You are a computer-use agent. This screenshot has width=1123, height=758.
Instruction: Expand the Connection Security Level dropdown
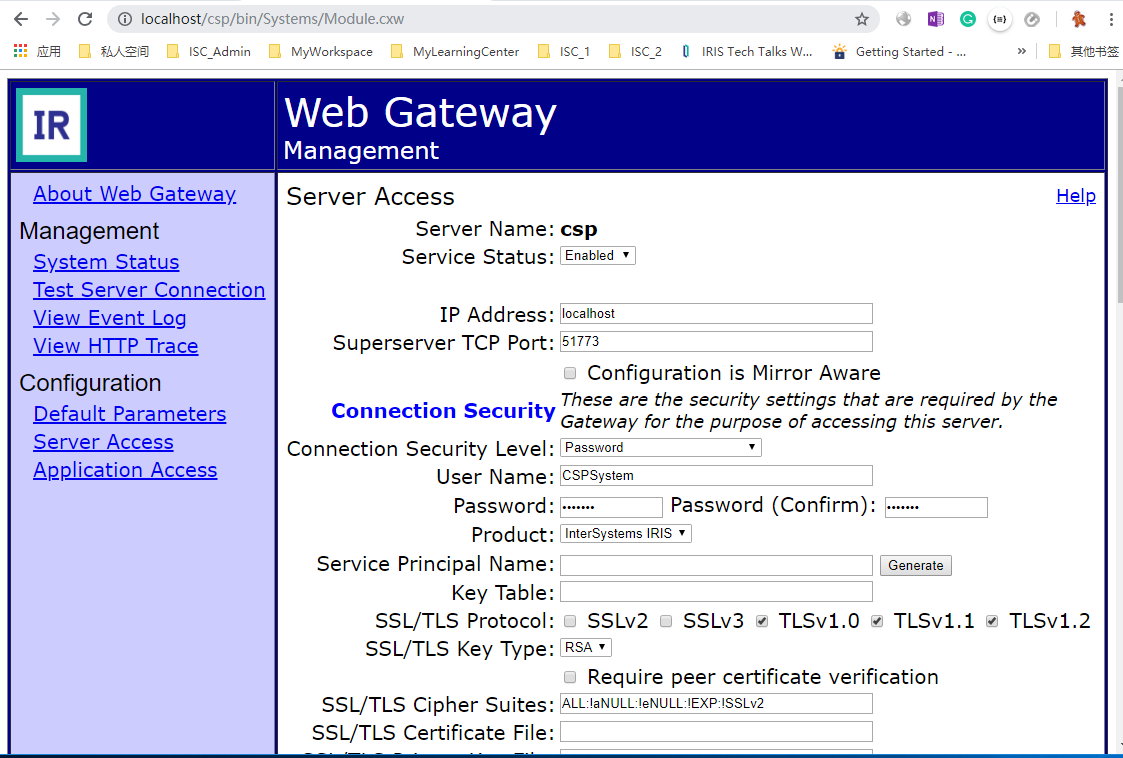pyautogui.click(x=660, y=448)
